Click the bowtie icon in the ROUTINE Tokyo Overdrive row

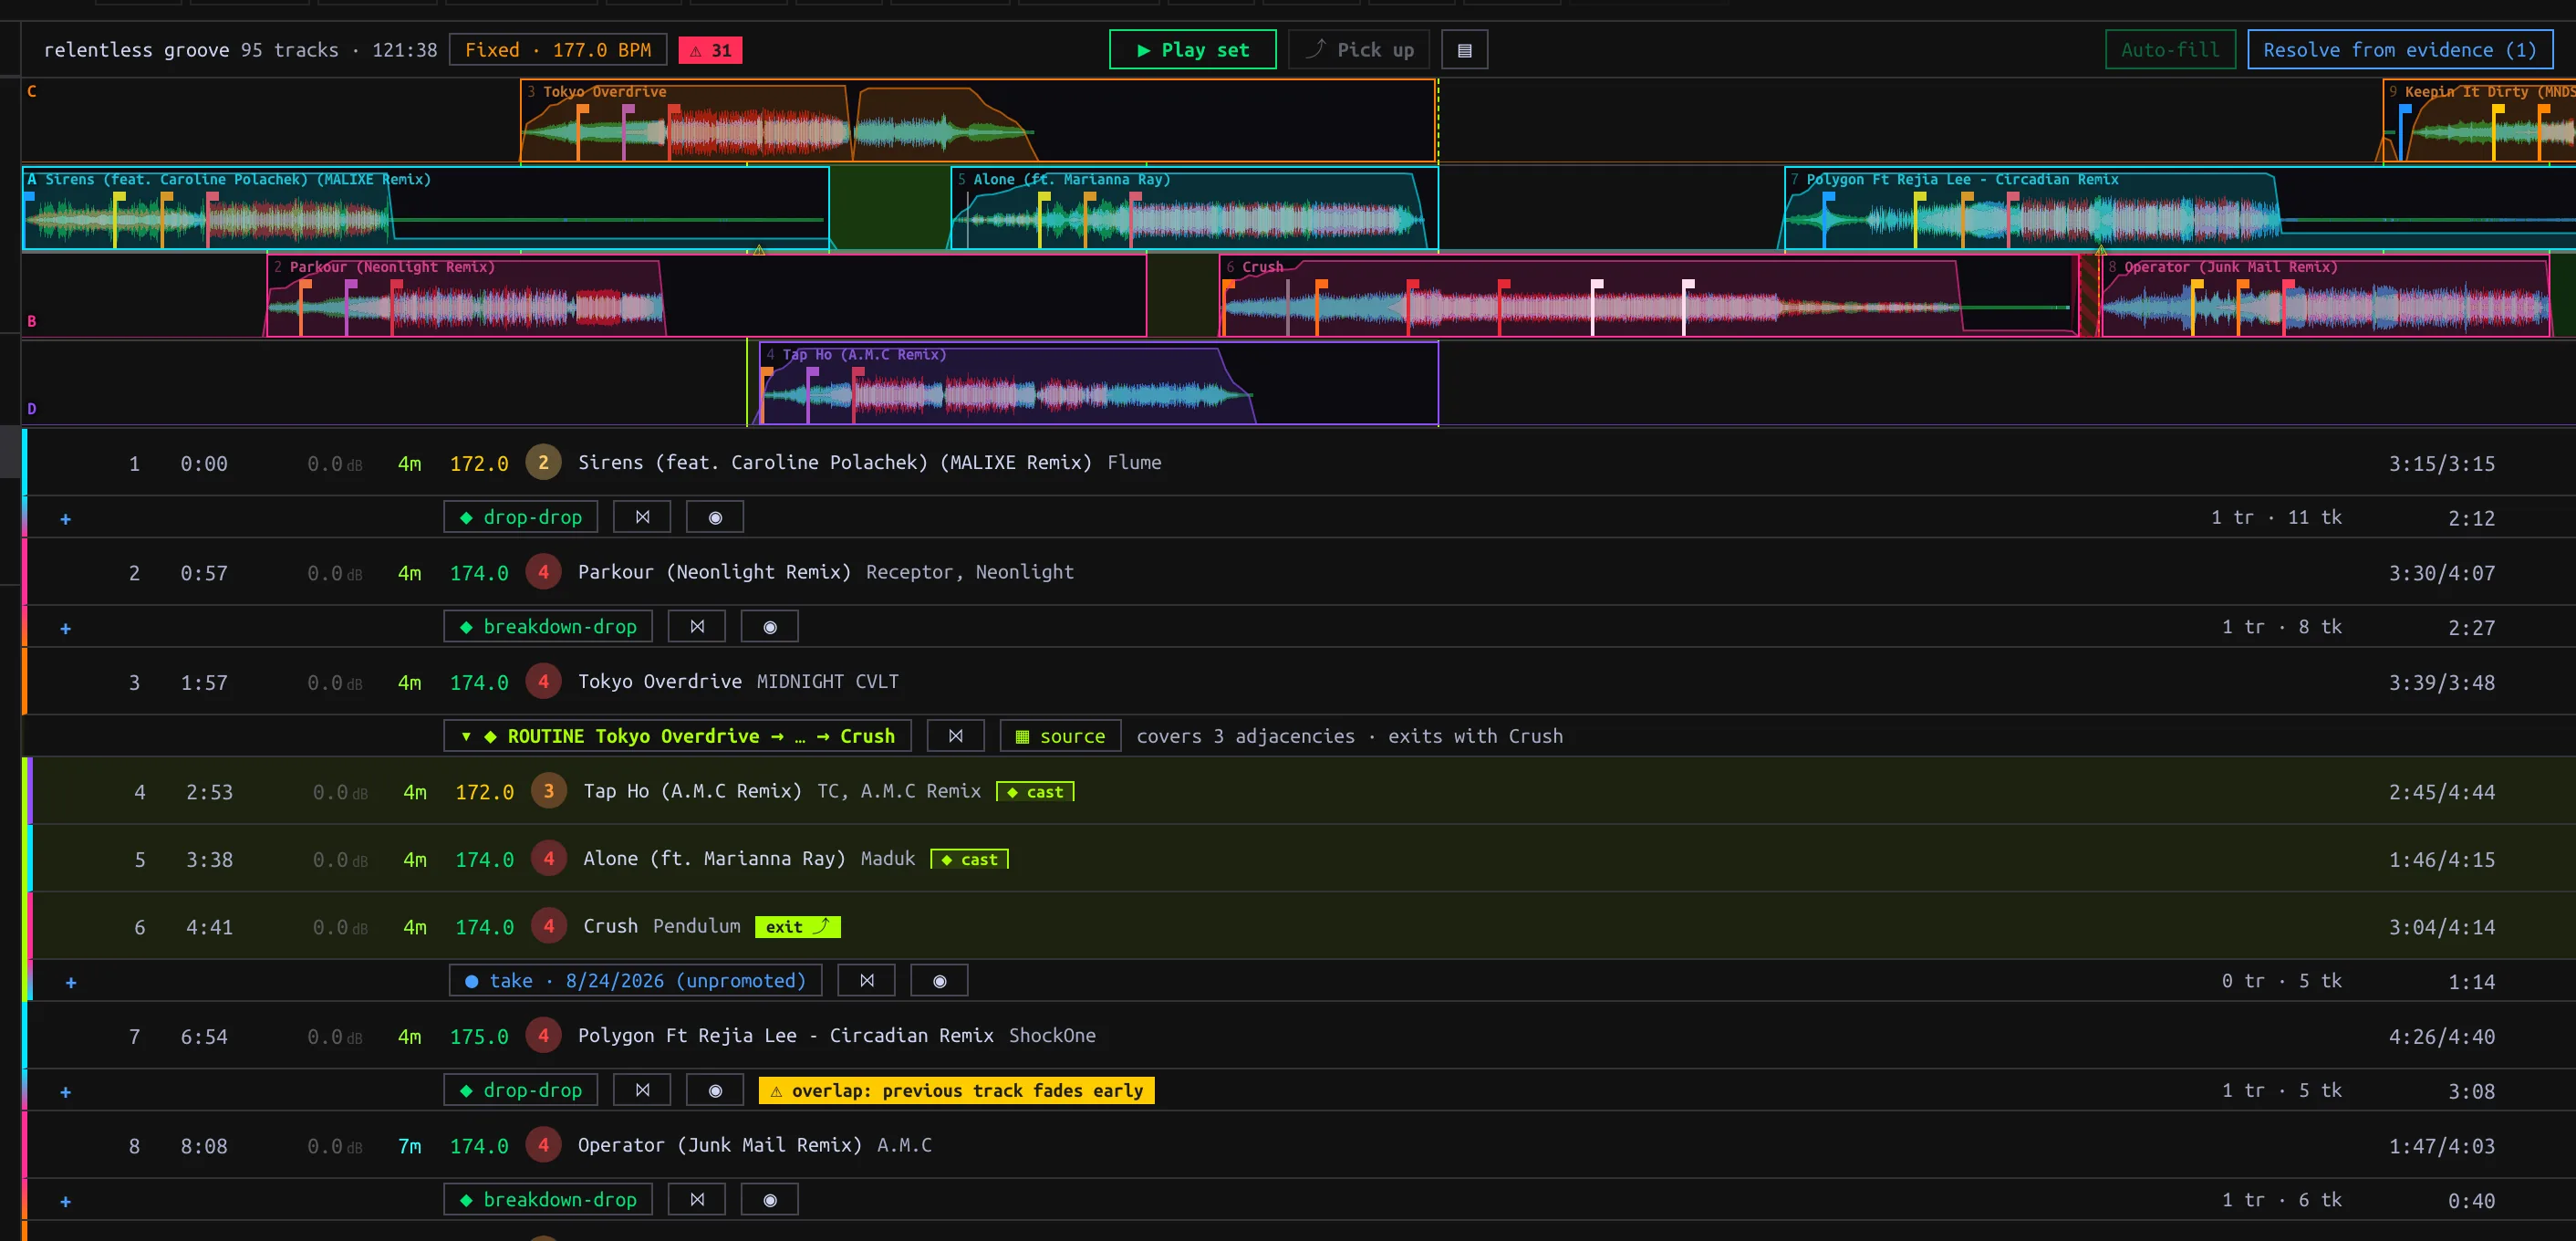(x=956, y=736)
